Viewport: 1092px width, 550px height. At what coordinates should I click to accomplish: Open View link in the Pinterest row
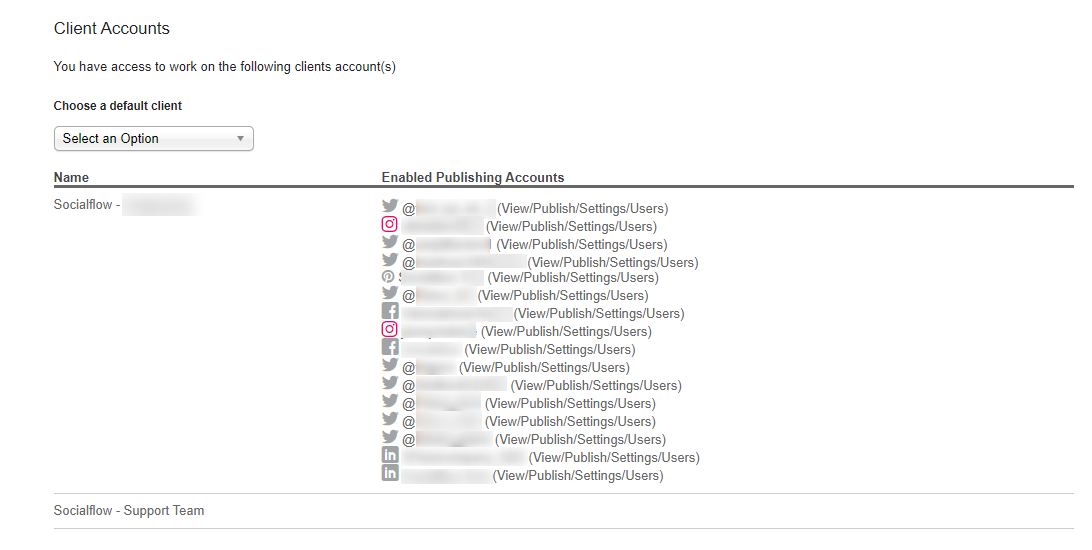coord(504,278)
